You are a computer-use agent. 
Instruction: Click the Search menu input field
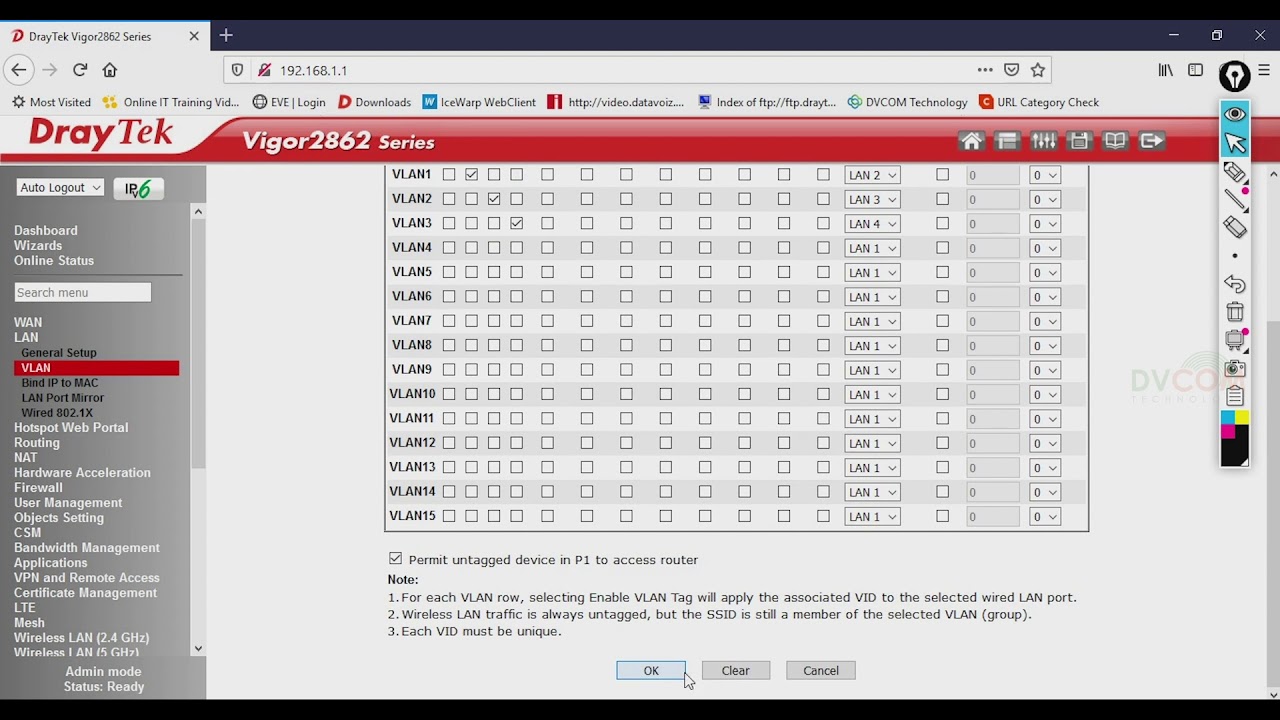coord(83,292)
